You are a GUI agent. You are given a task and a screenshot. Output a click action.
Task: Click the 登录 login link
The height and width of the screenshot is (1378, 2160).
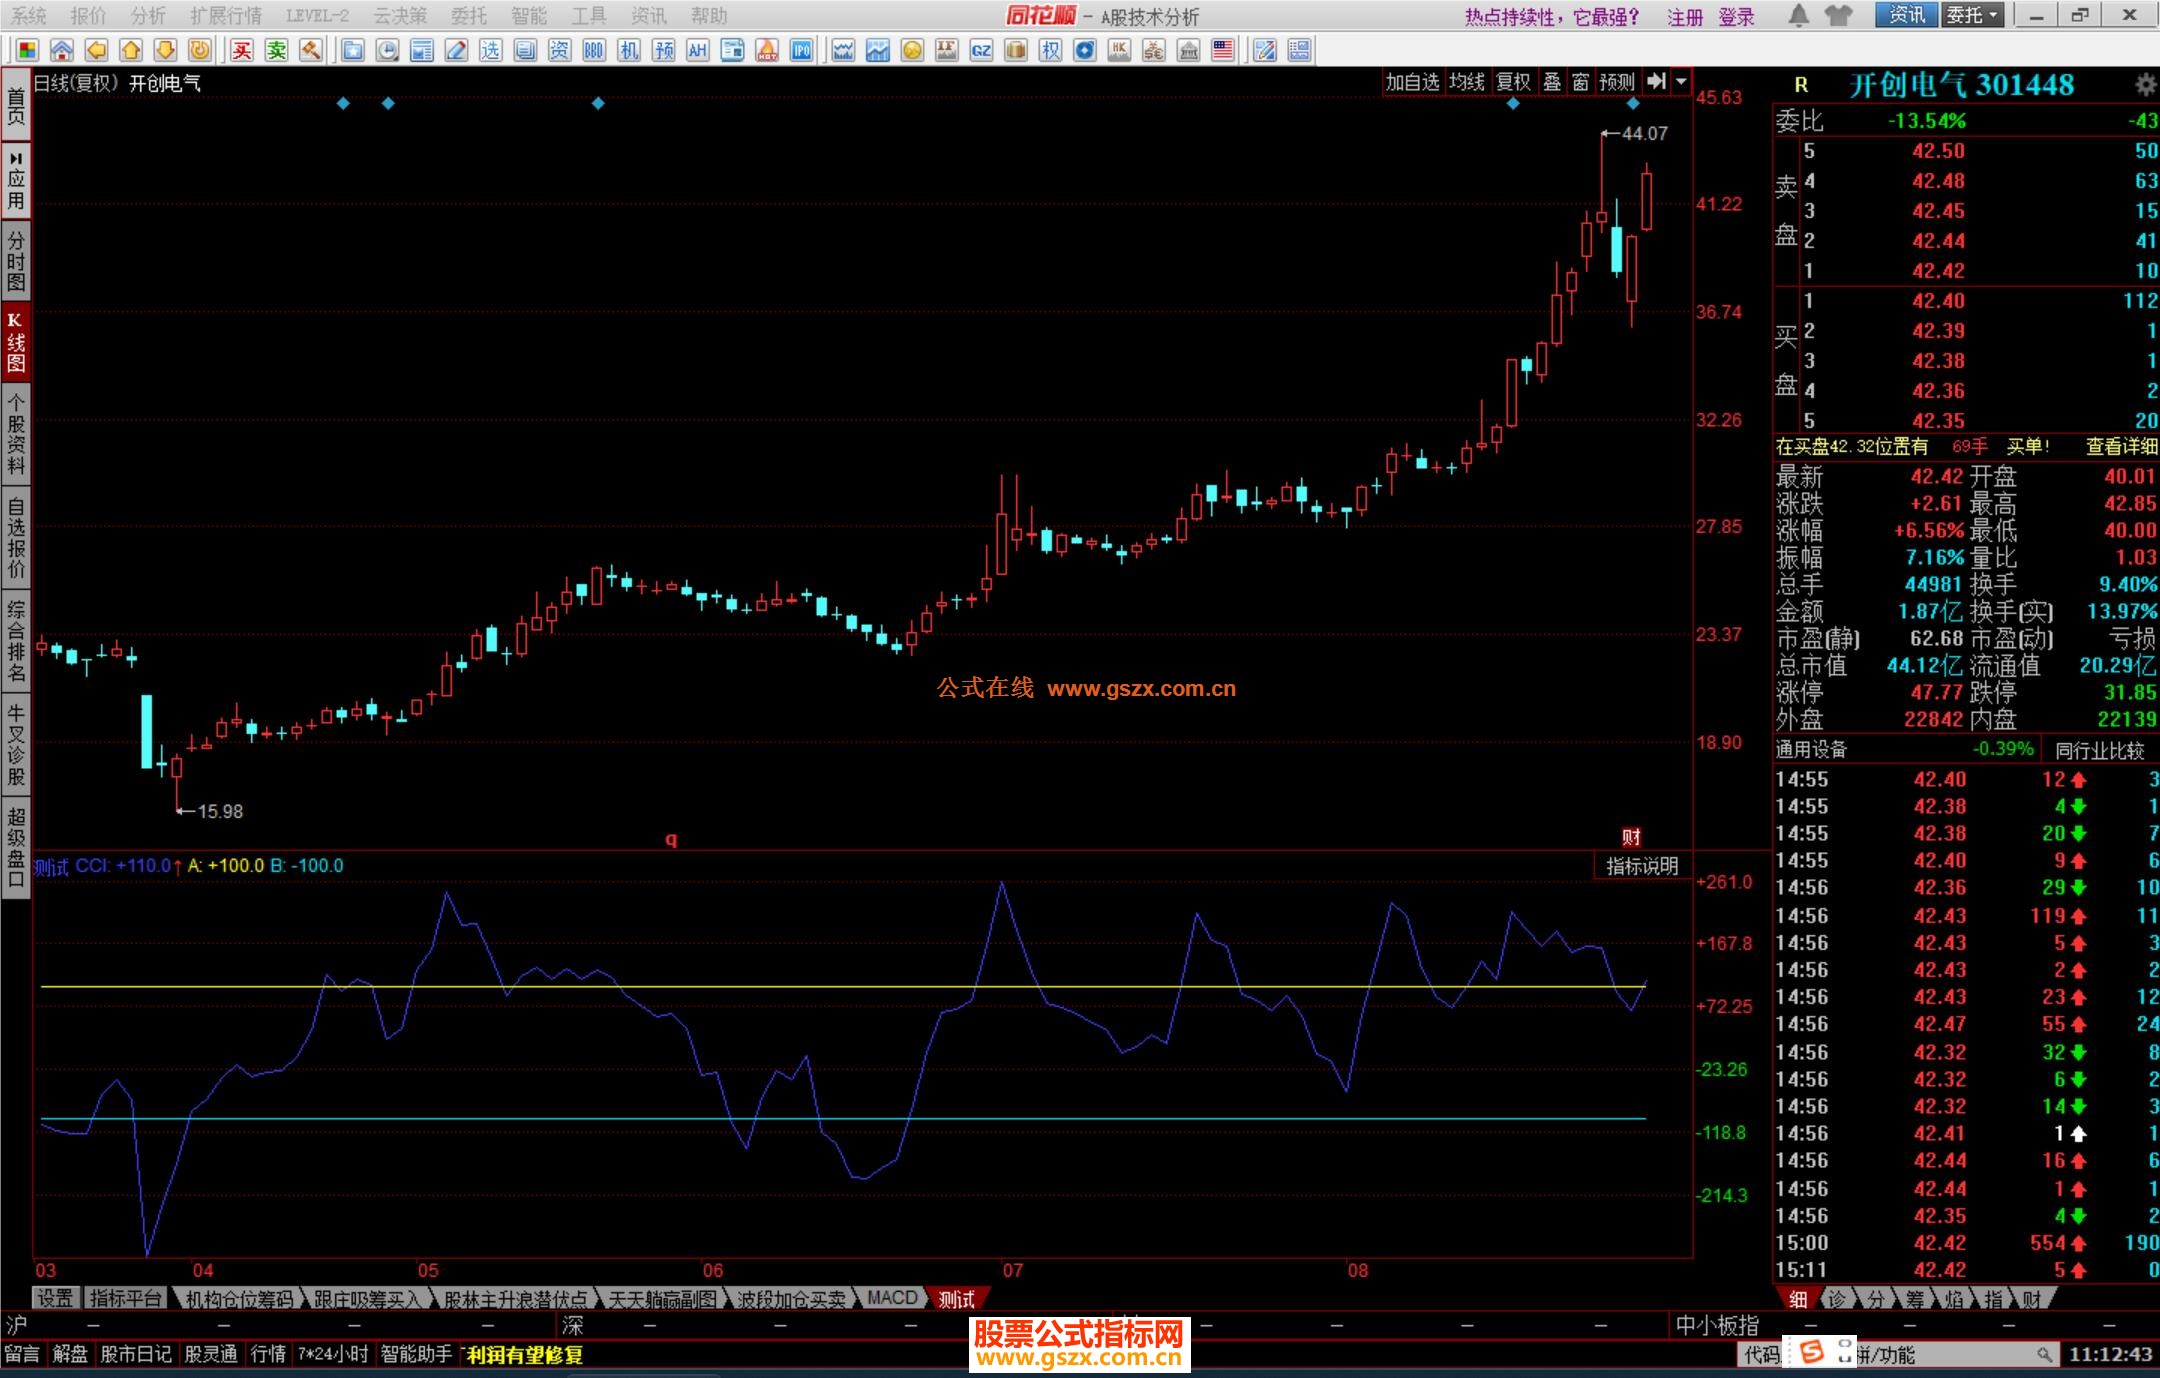[x=1737, y=17]
